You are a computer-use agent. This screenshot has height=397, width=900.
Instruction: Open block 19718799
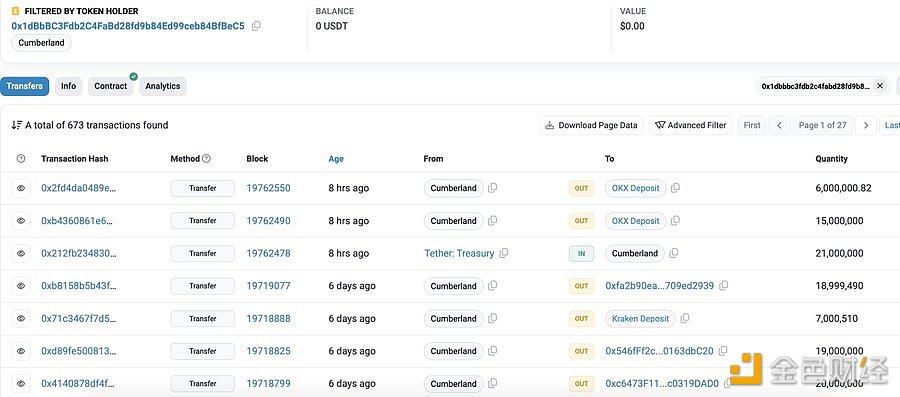click(268, 384)
